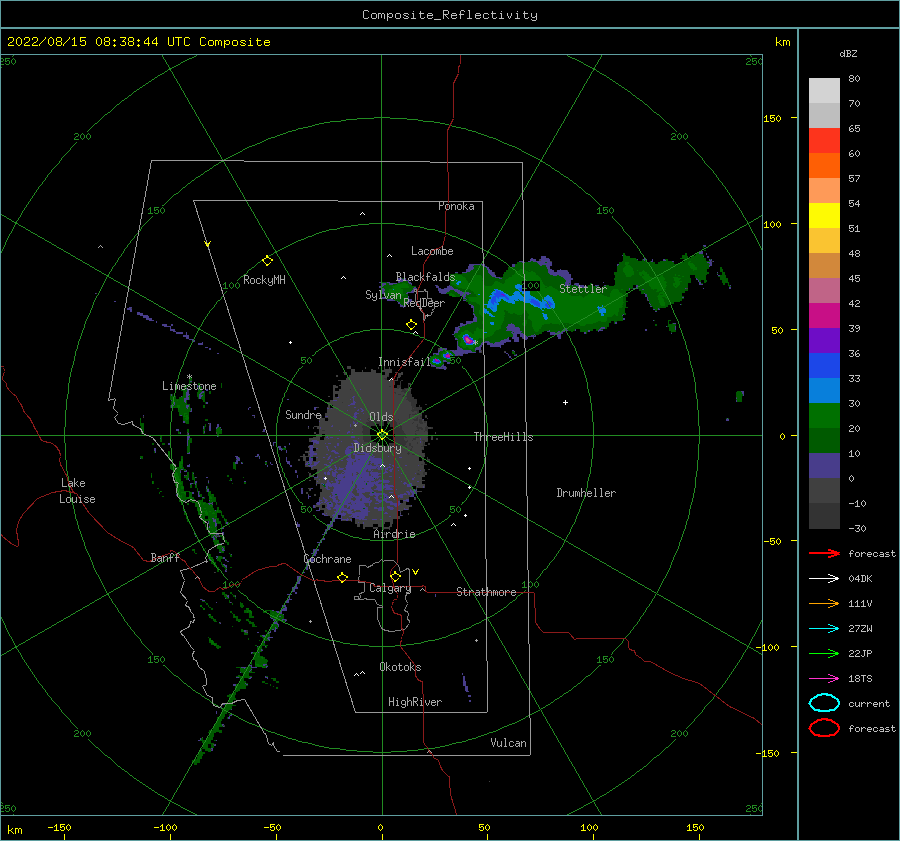Screen dimensions: 900x841
Task: Click the Strathmore town label
Action: (486, 592)
